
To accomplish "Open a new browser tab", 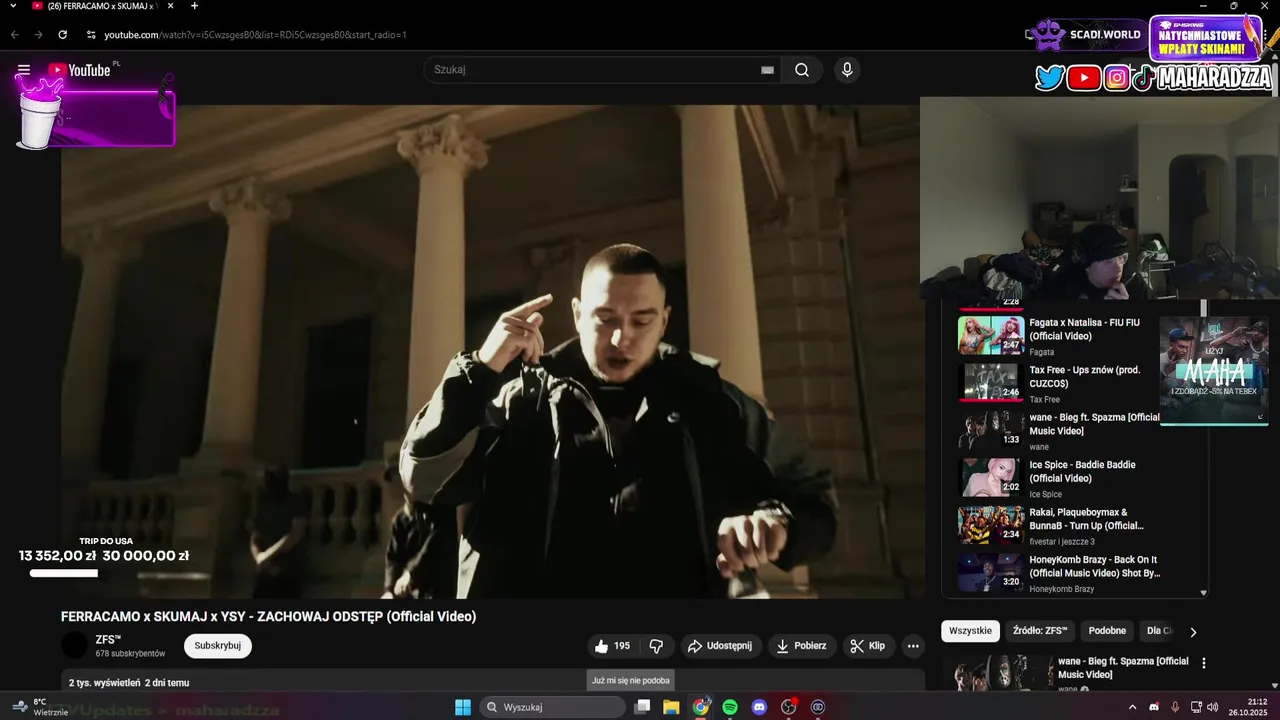I will coord(194,6).
